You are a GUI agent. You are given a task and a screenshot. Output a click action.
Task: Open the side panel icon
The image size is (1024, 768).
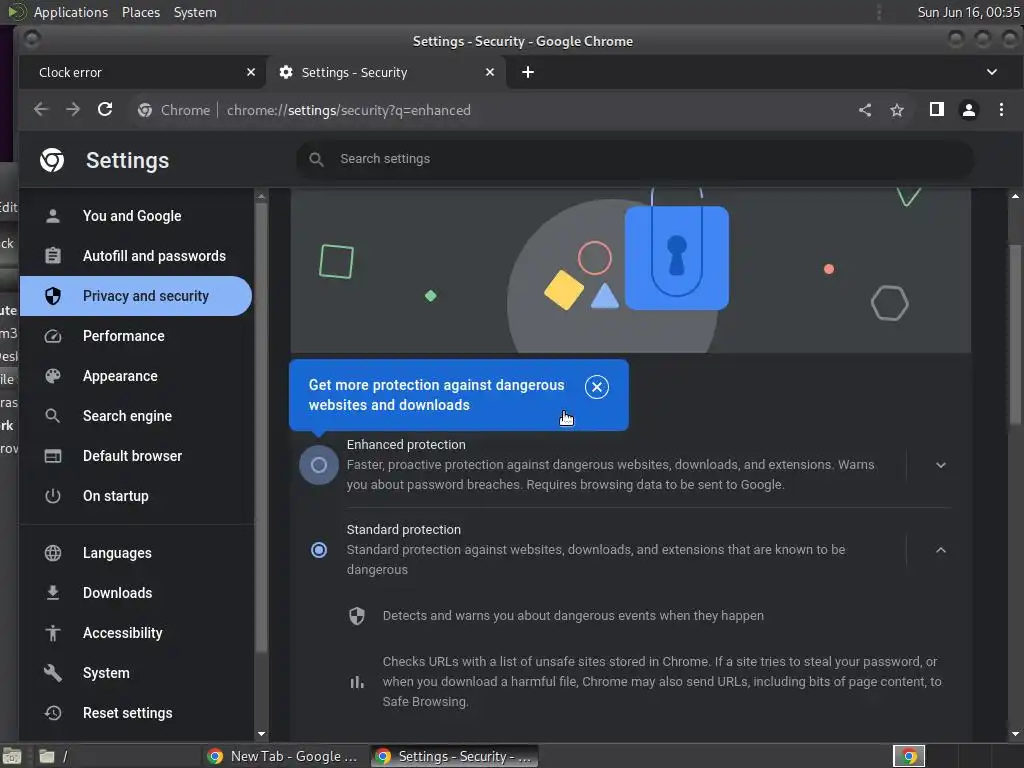tap(936, 110)
